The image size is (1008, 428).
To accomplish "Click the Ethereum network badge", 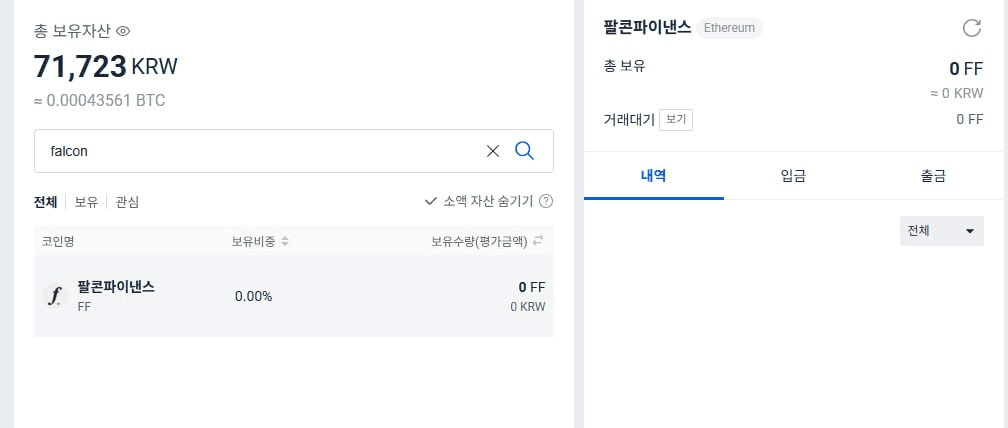I will click(729, 28).
